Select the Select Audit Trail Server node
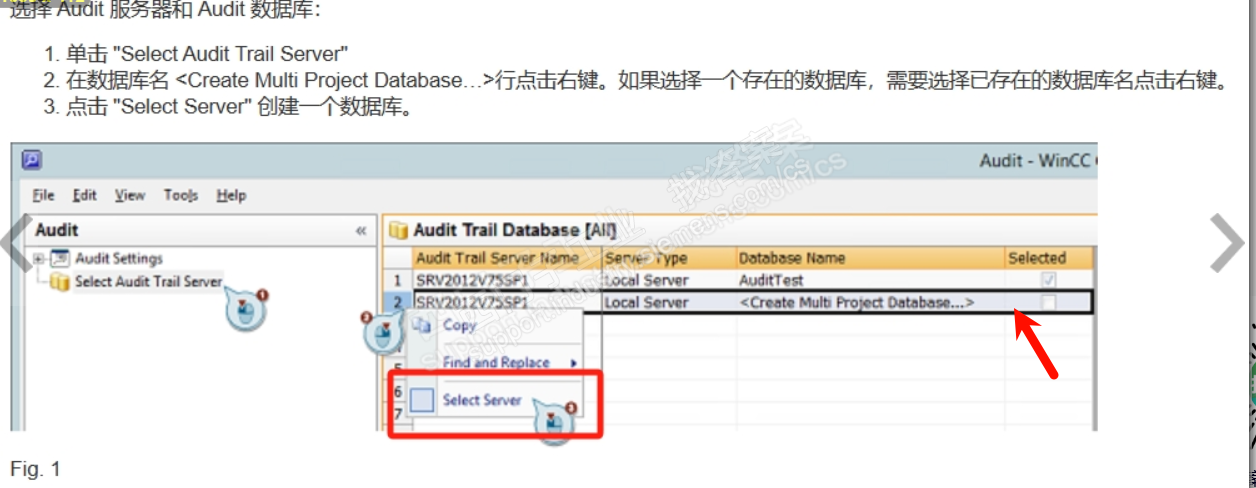Image resolution: width=1256 pixels, height=488 pixels. pos(148,282)
